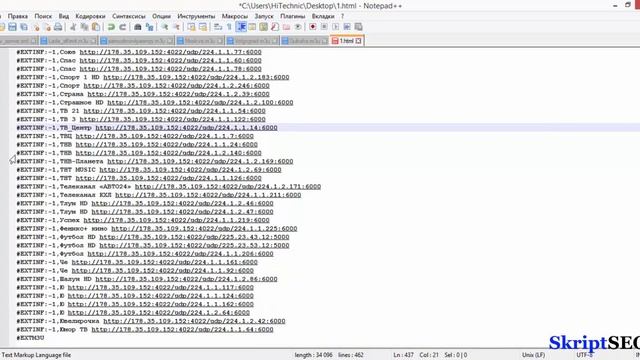Stop macro recording toolbar icon
640x360 pixels.
pos(324,27)
